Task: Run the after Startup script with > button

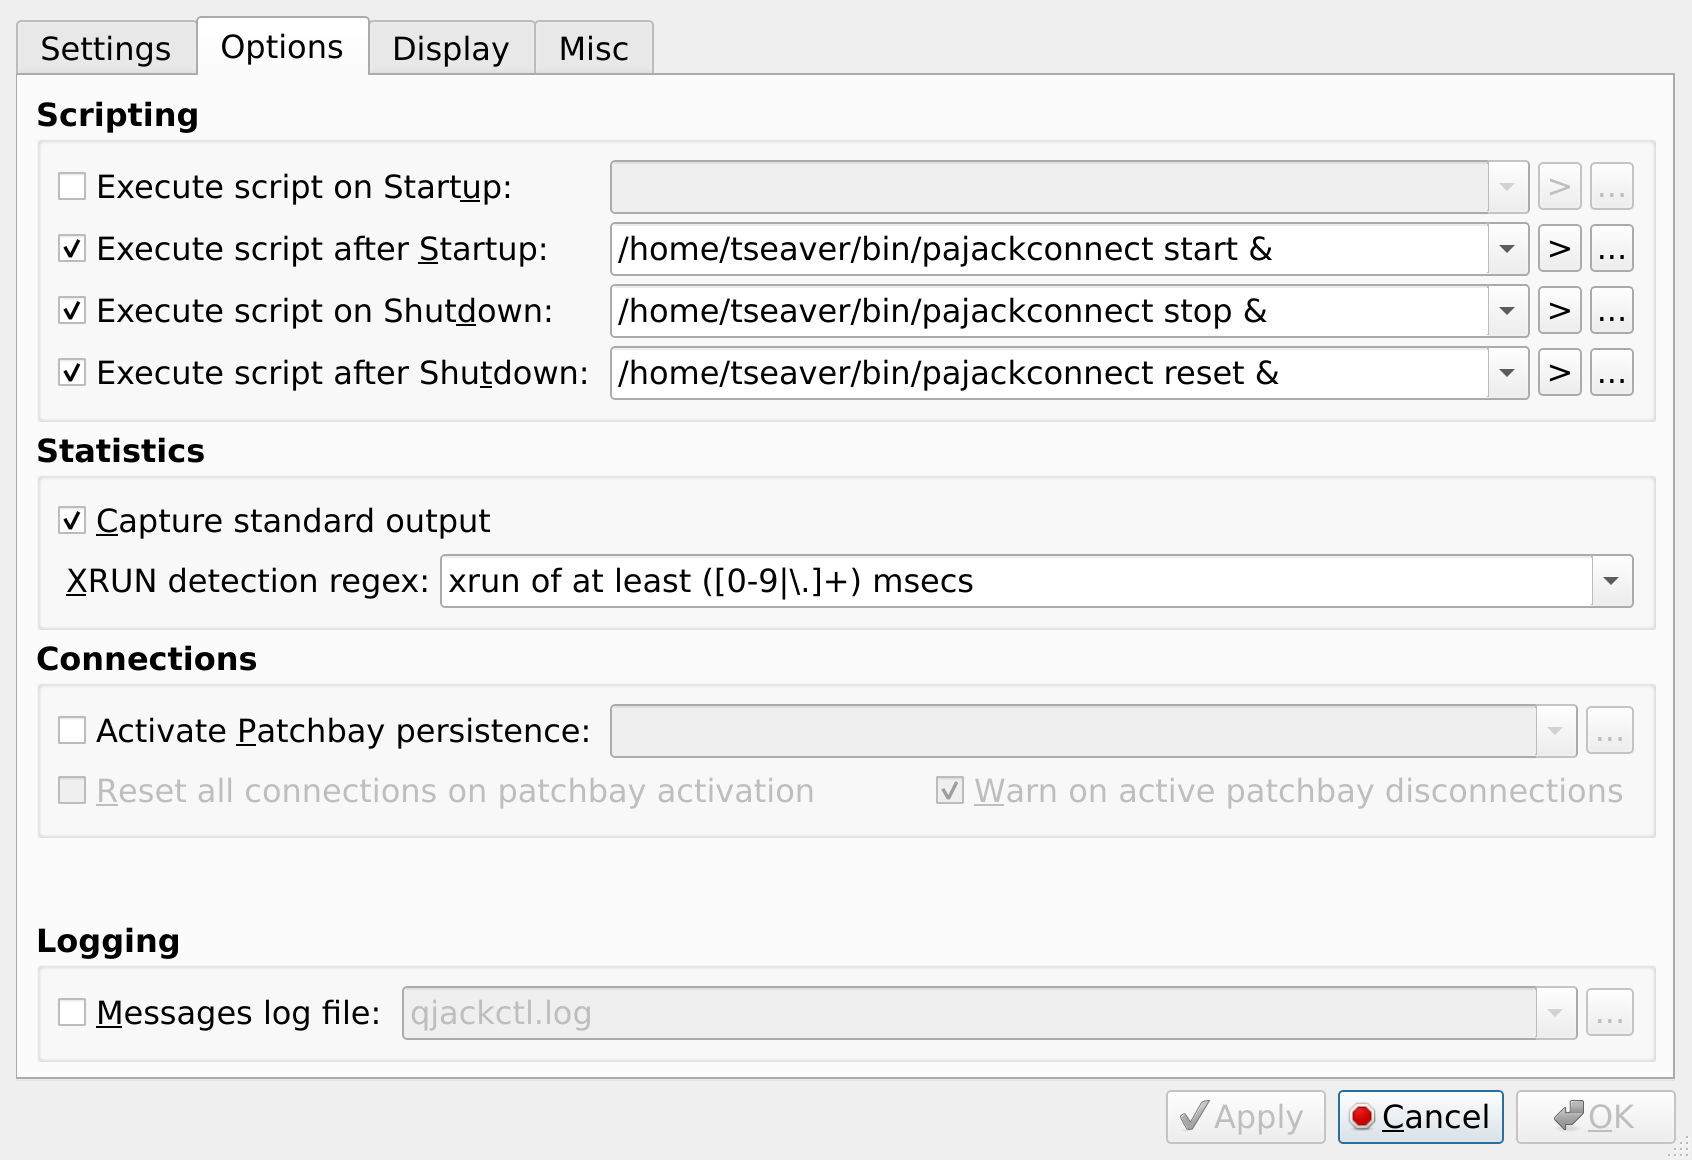Action: tap(1559, 249)
